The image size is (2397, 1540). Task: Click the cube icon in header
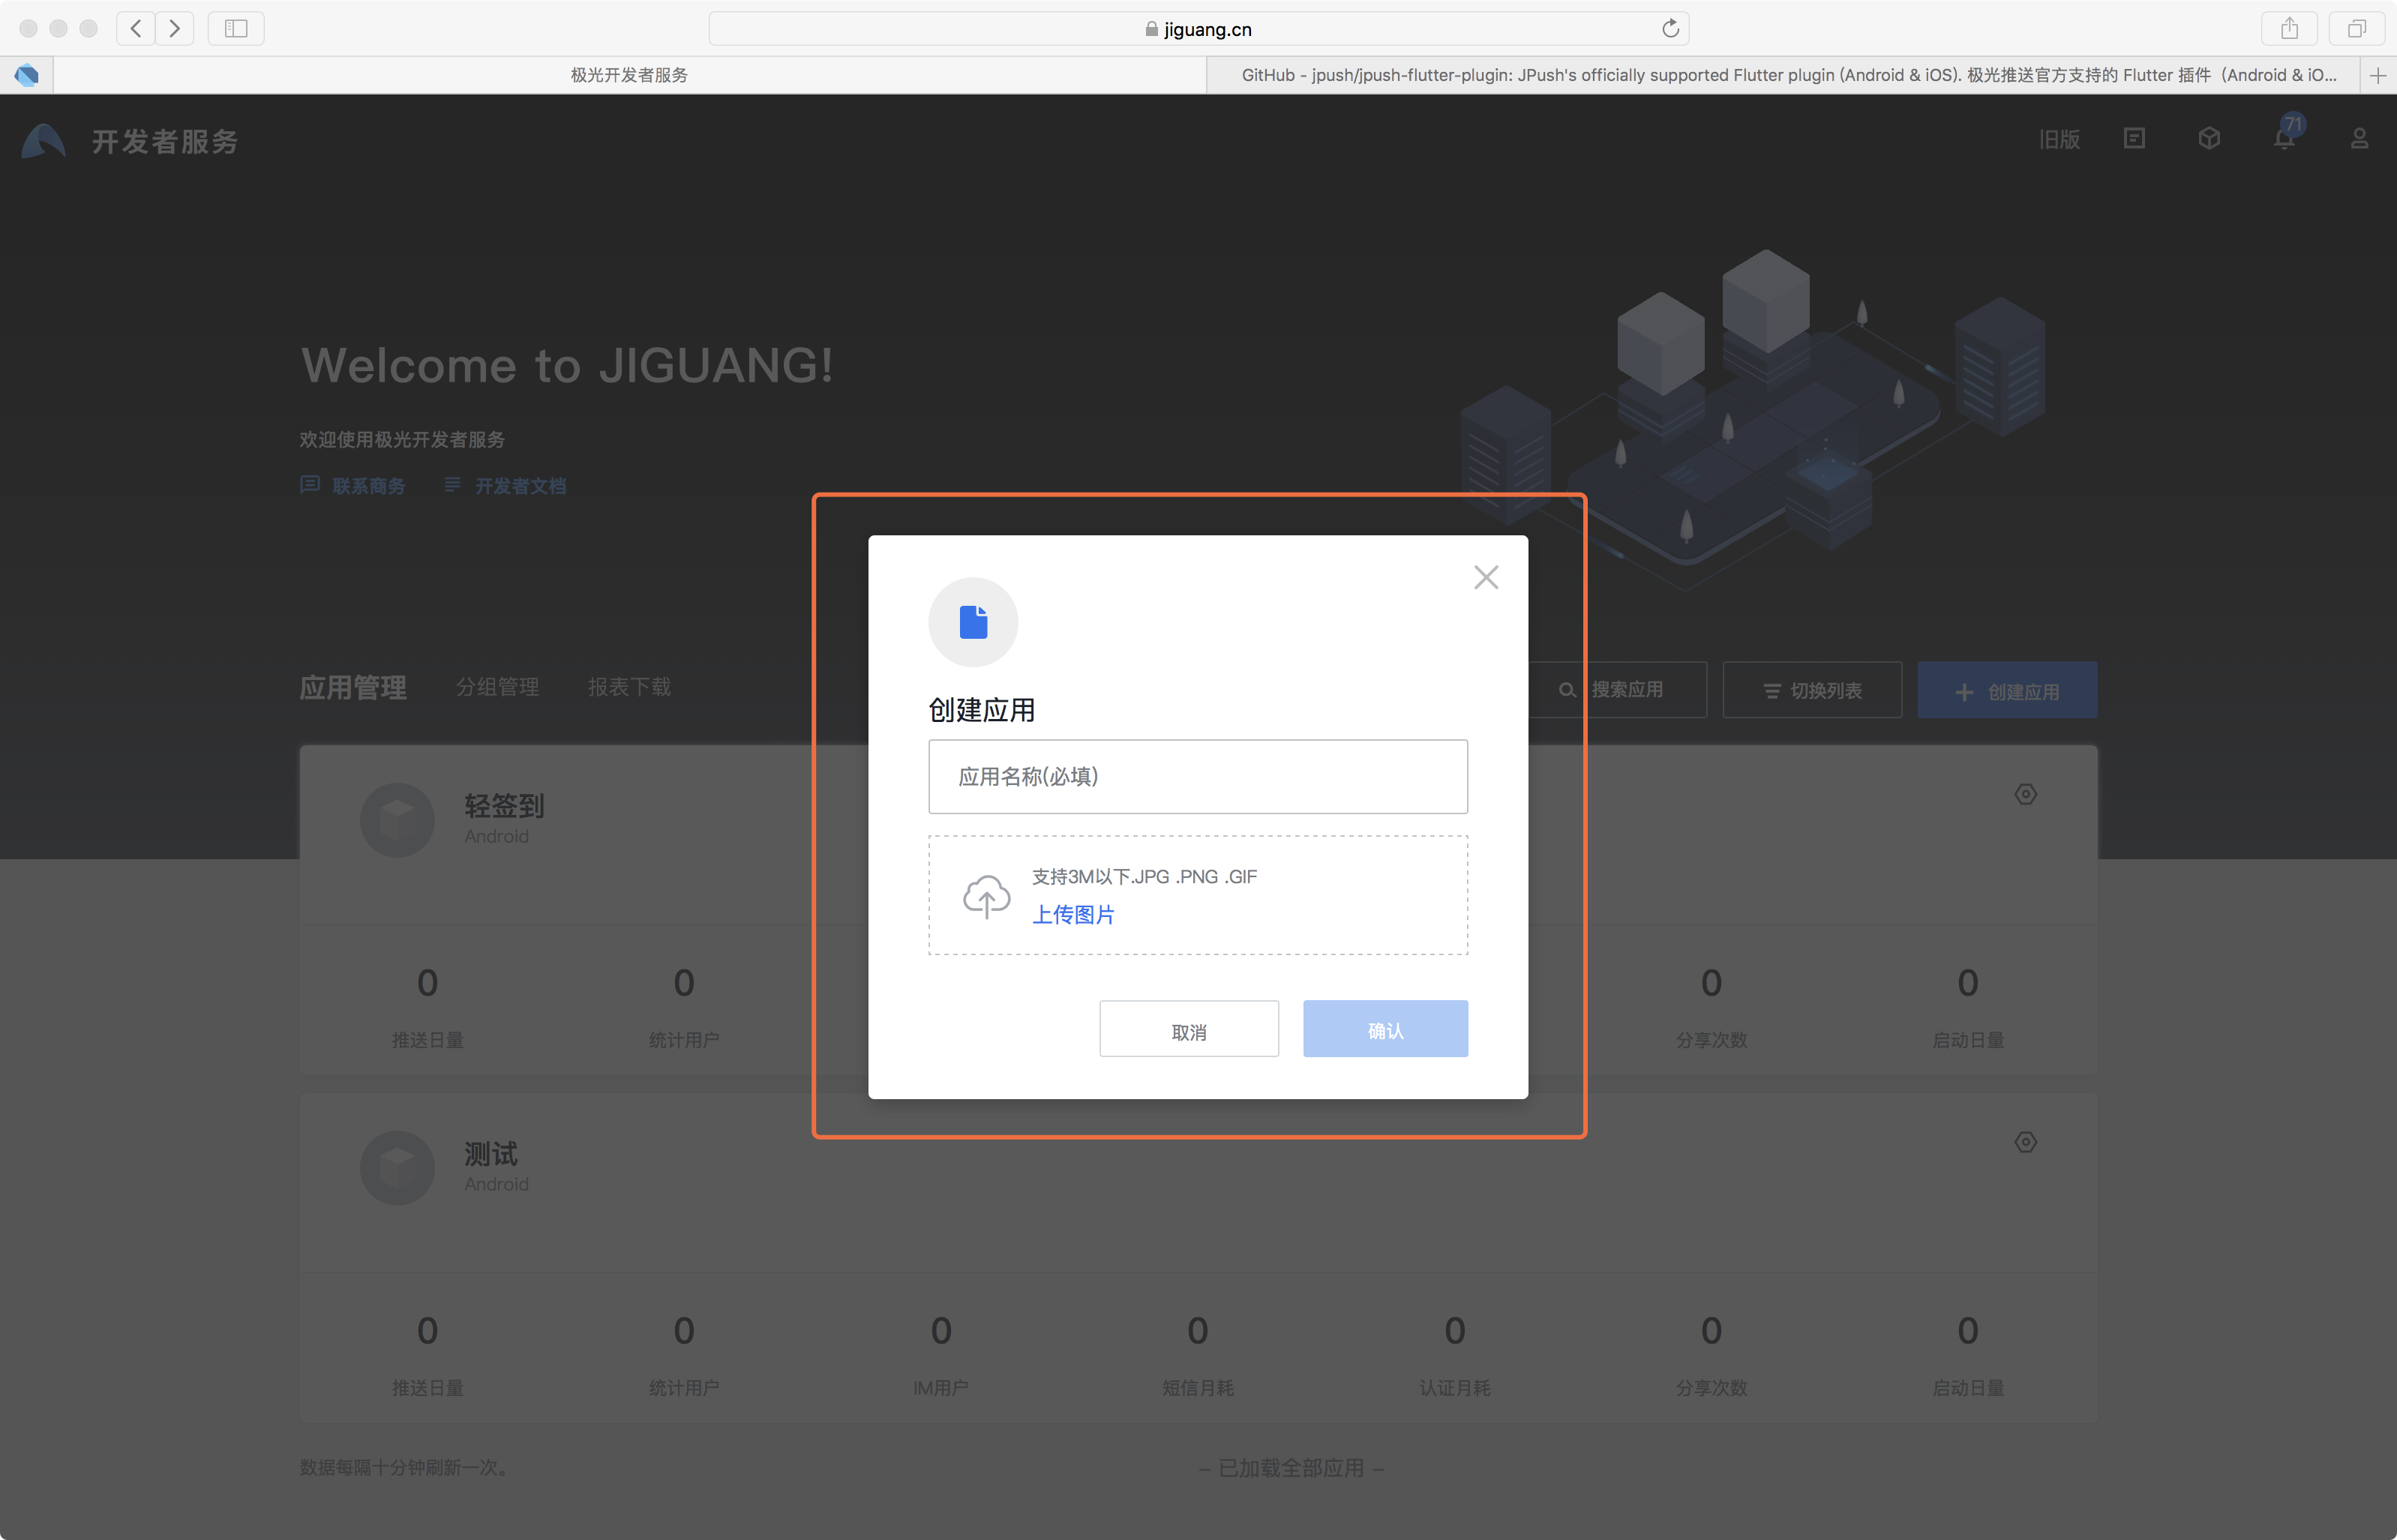pyautogui.click(x=2209, y=139)
